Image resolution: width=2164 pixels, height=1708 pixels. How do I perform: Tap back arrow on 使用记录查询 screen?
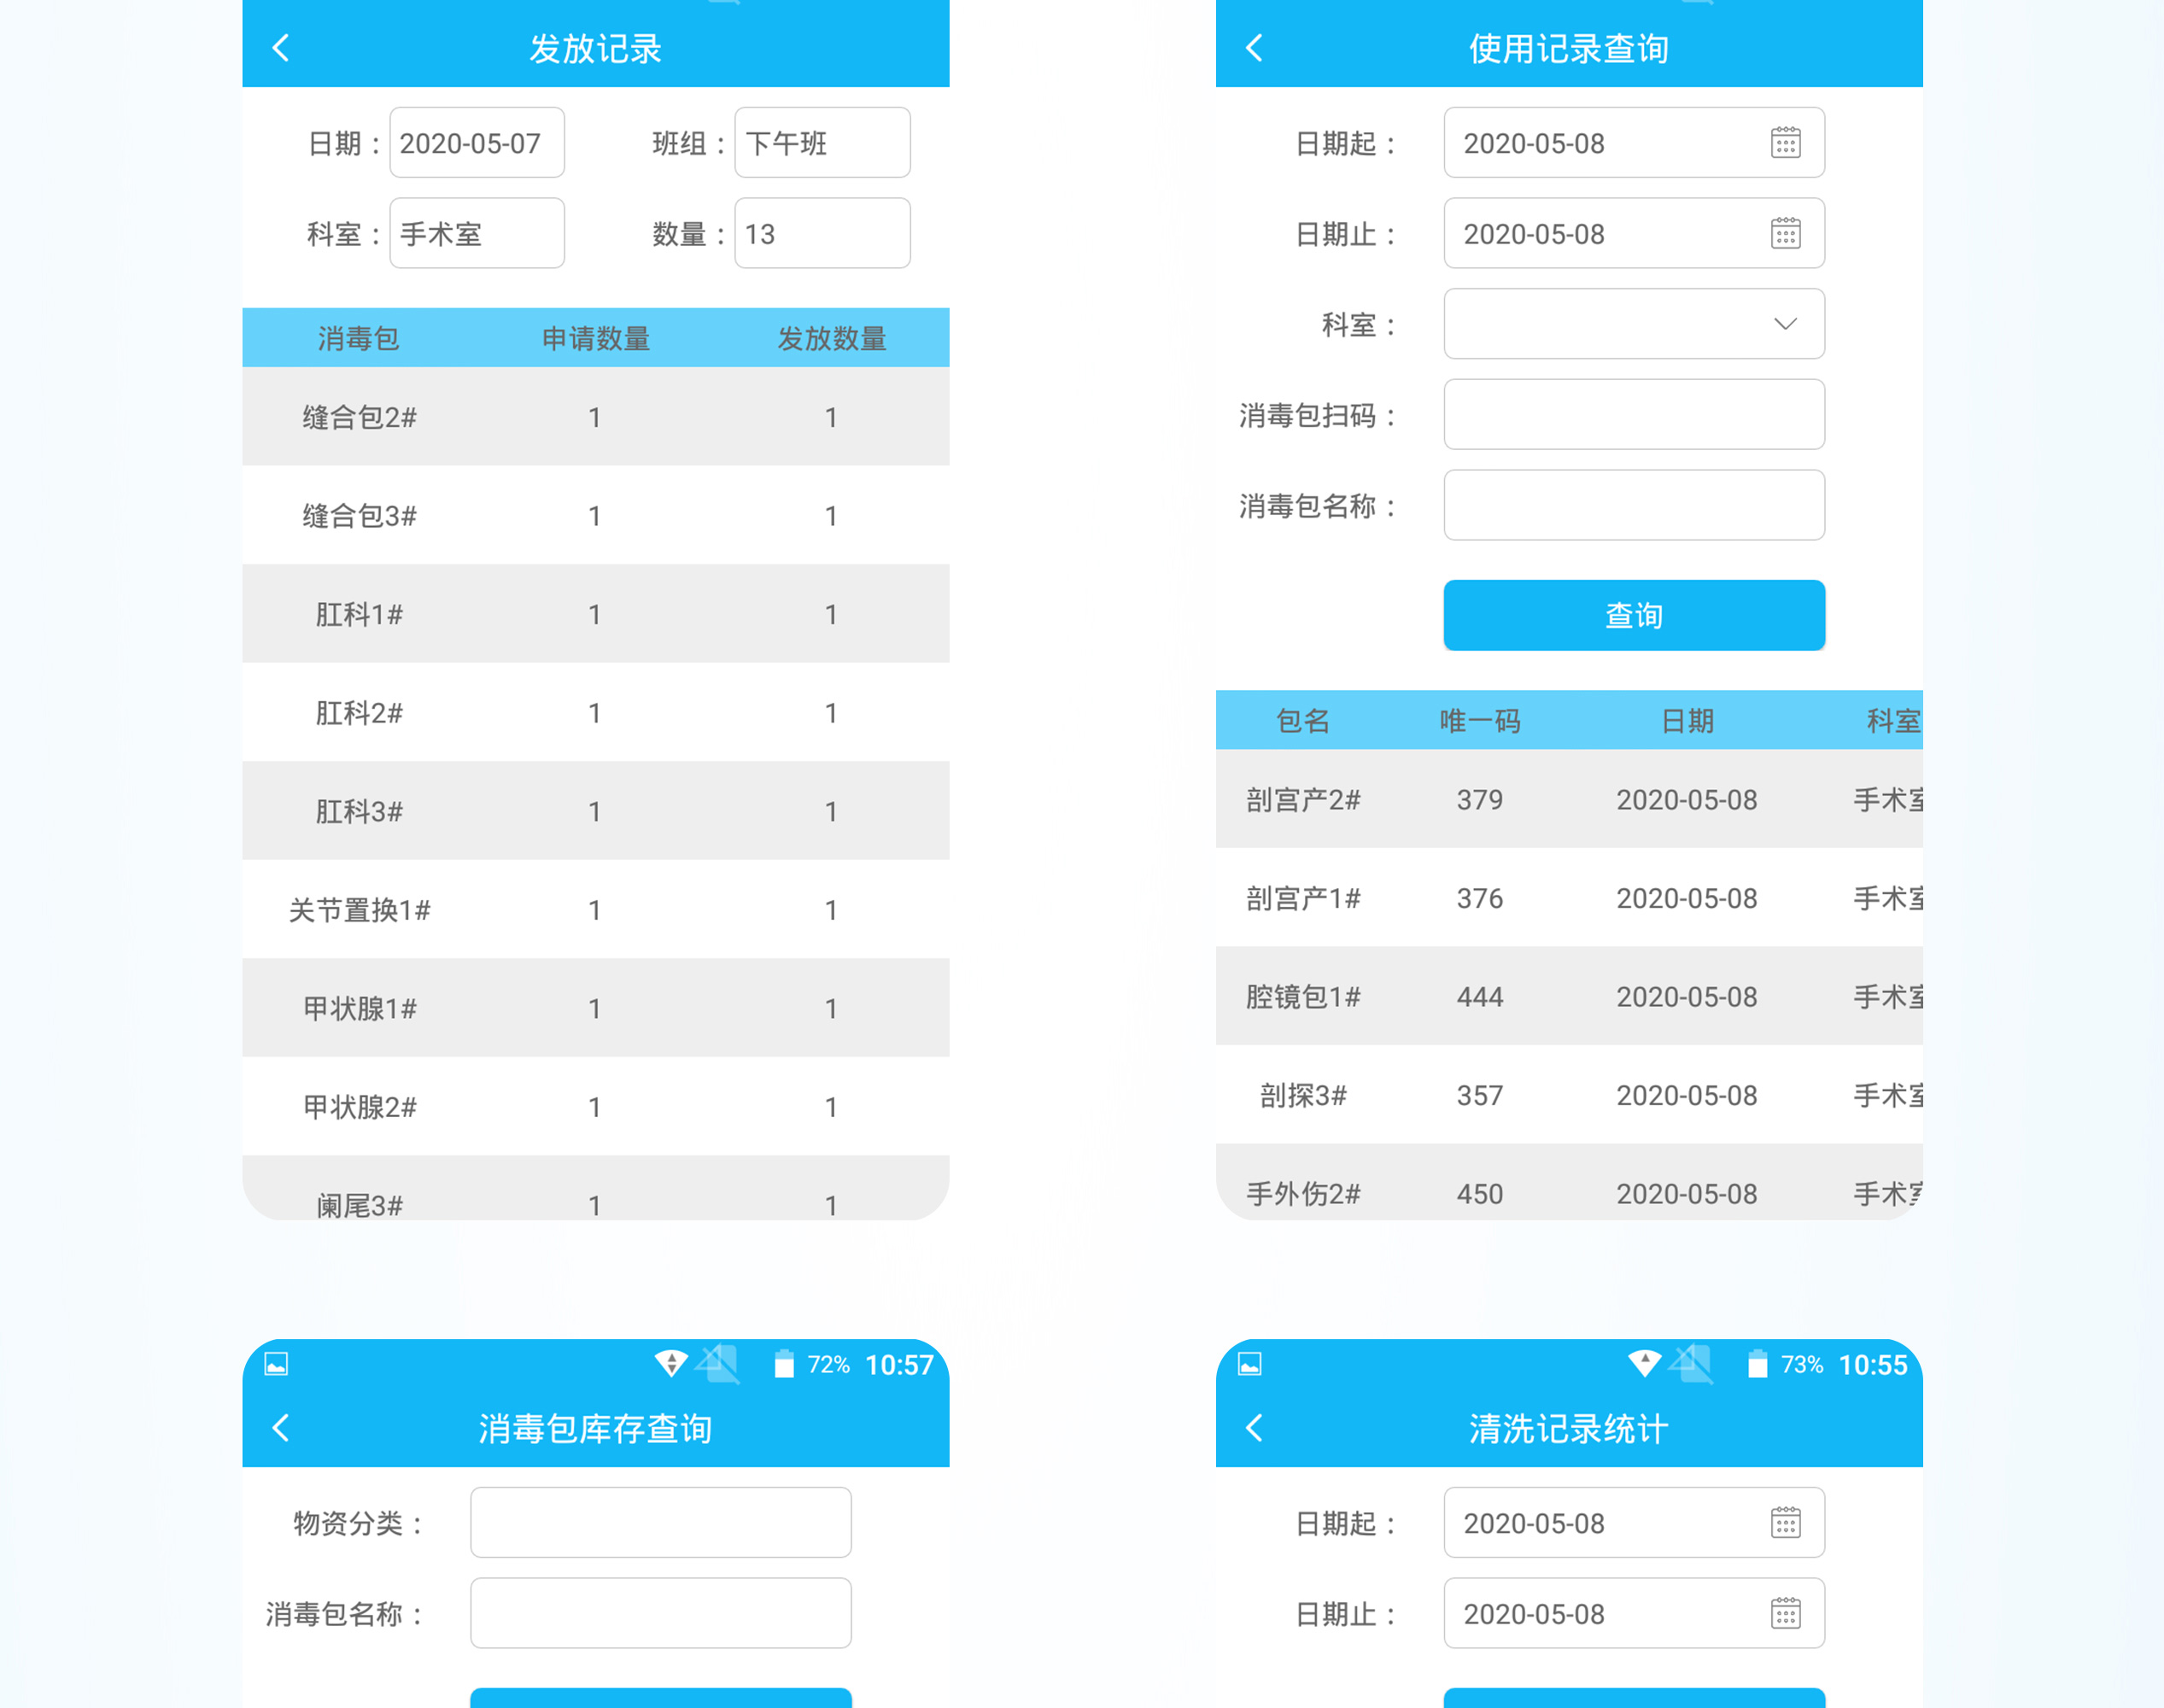pos(1254,48)
